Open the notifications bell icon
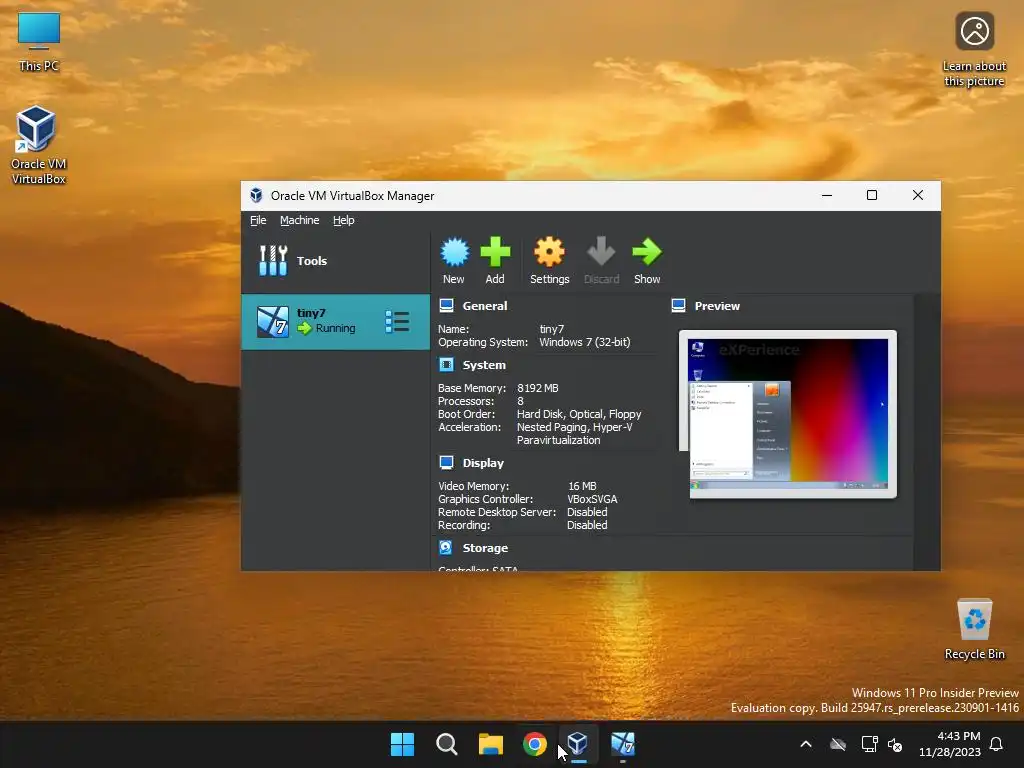Image resolution: width=1024 pixels, height=768 pixels. (997, 744)
